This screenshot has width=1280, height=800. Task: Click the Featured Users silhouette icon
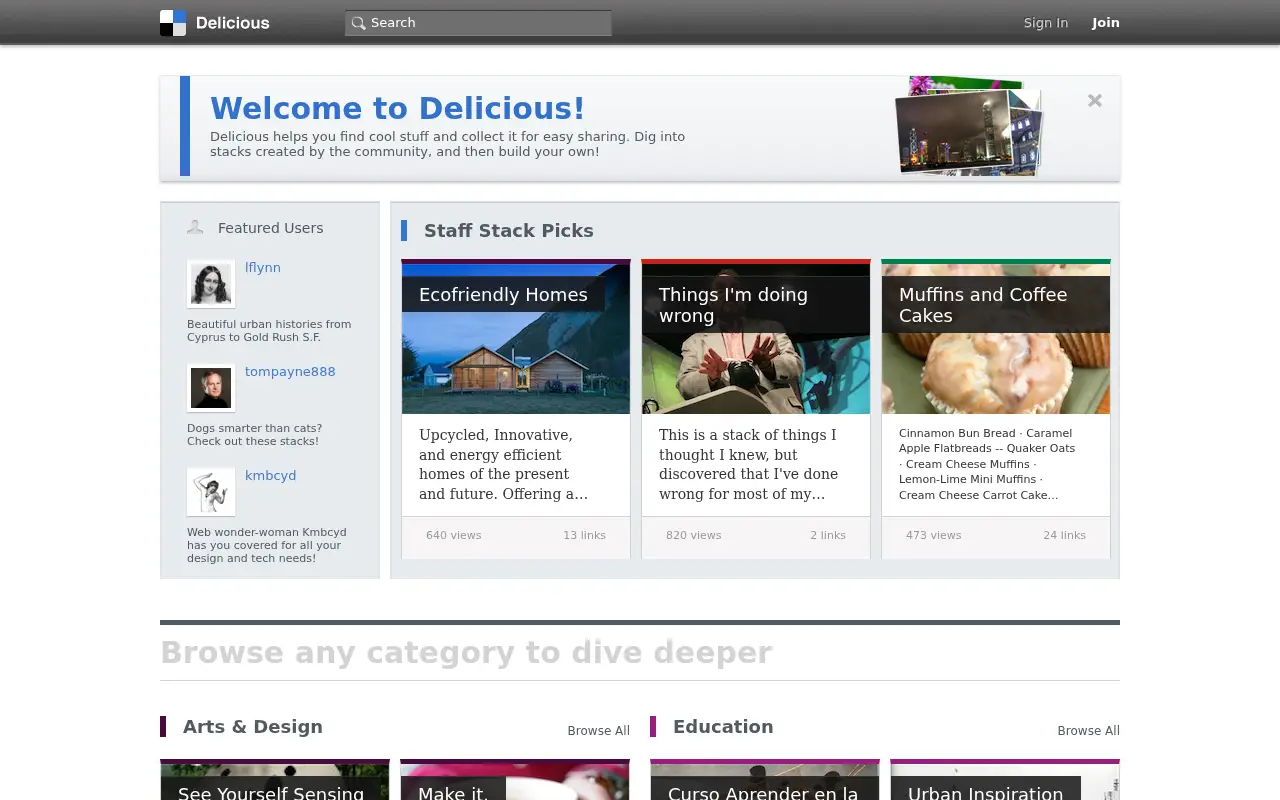(x=195, y=228)
